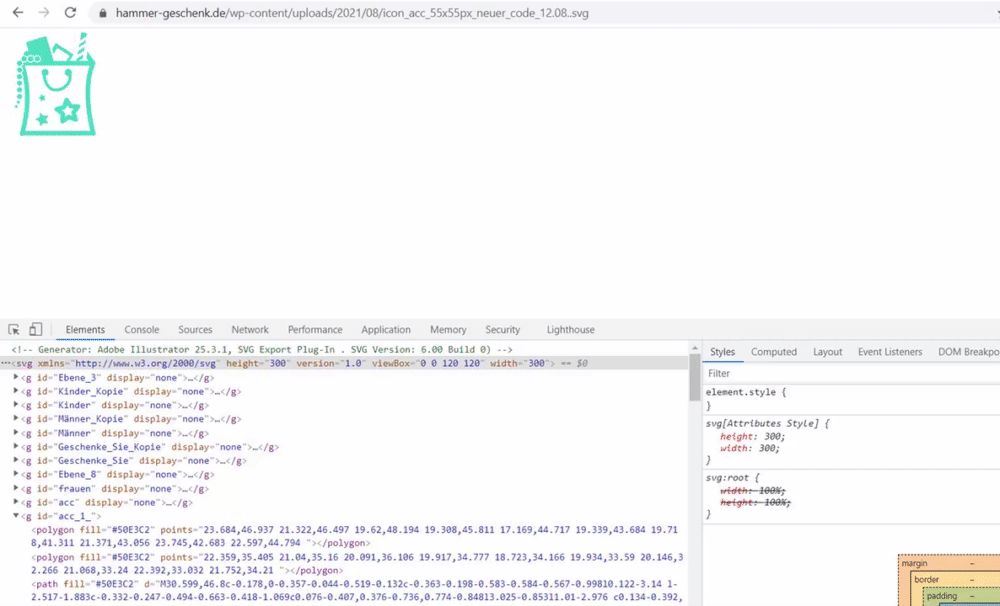Select the Adobe Illustrator generator comment line
The width and height of the screenshot is (1000, 606).
(x=262, y=350)
